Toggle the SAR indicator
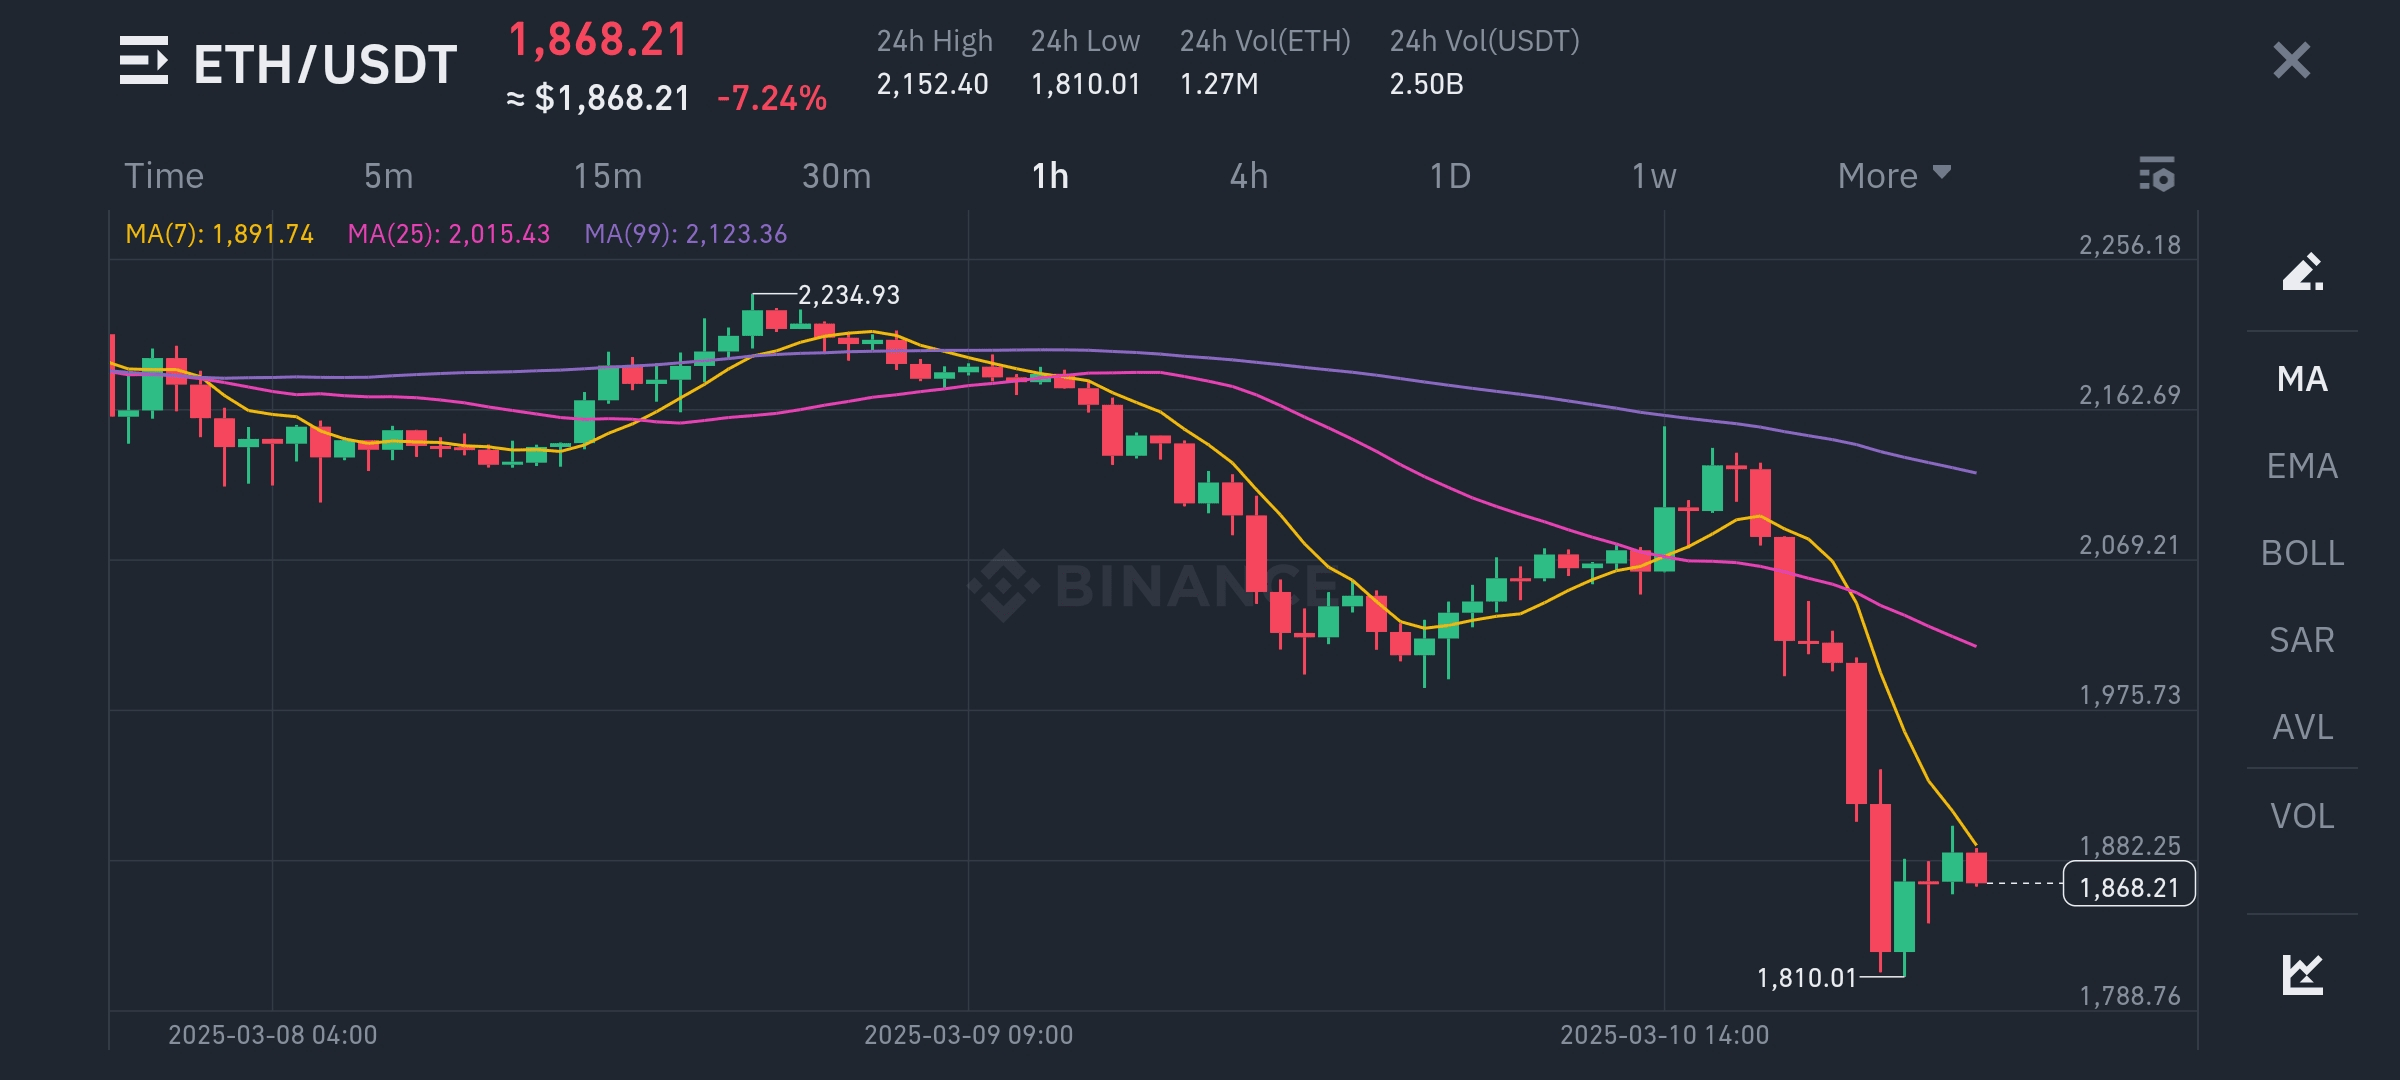This screenshot has height=1080, width=2400. tap(2302, 640)
